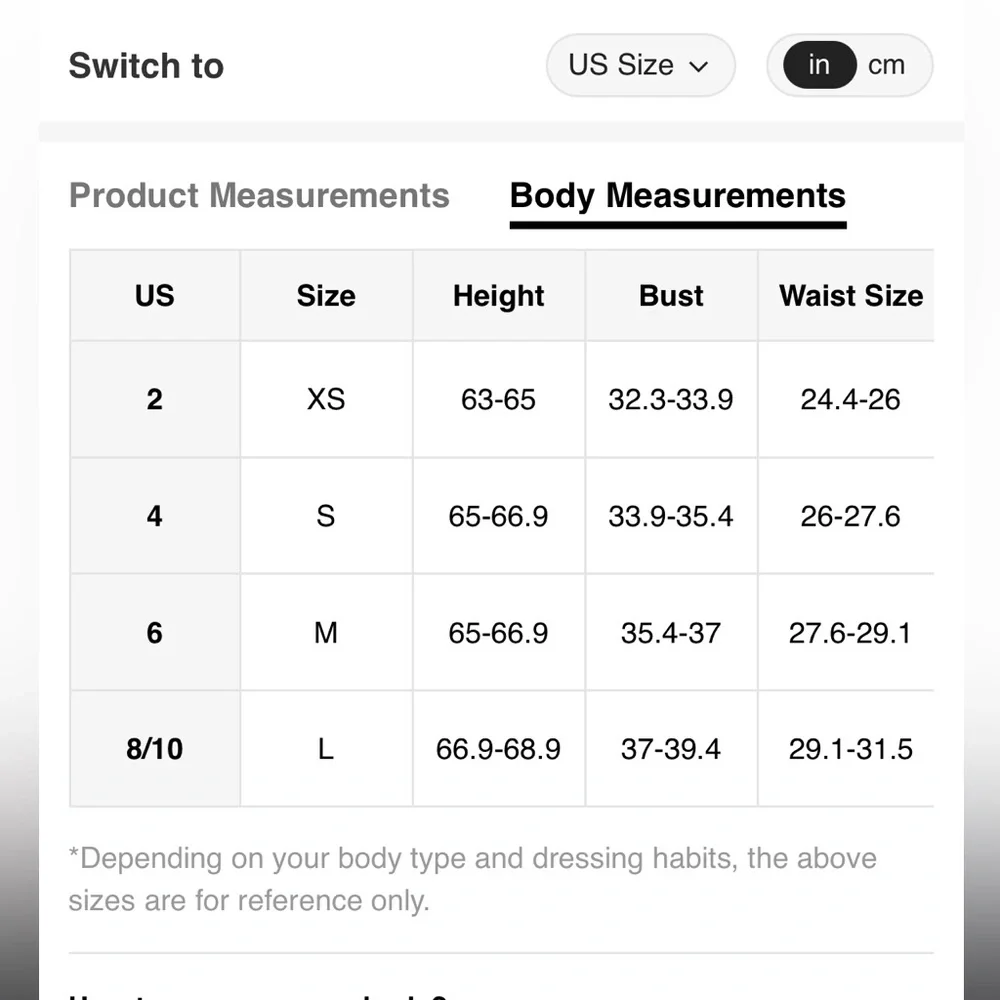Open the US Size dropdown
The width and height of the screenshot is (1000, 1000).
(638, 66)
